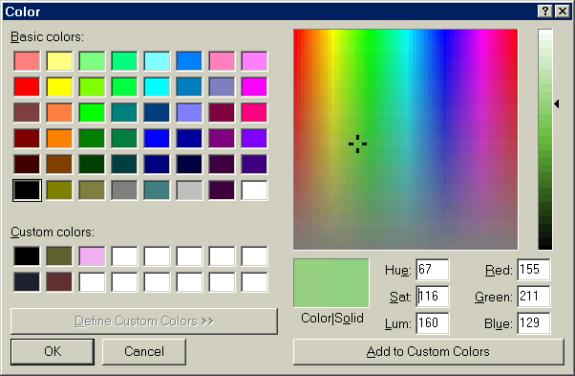Click the Color|Solid light green preview box
The width and height of the screenshot is (575, 376).
[331, 282]
